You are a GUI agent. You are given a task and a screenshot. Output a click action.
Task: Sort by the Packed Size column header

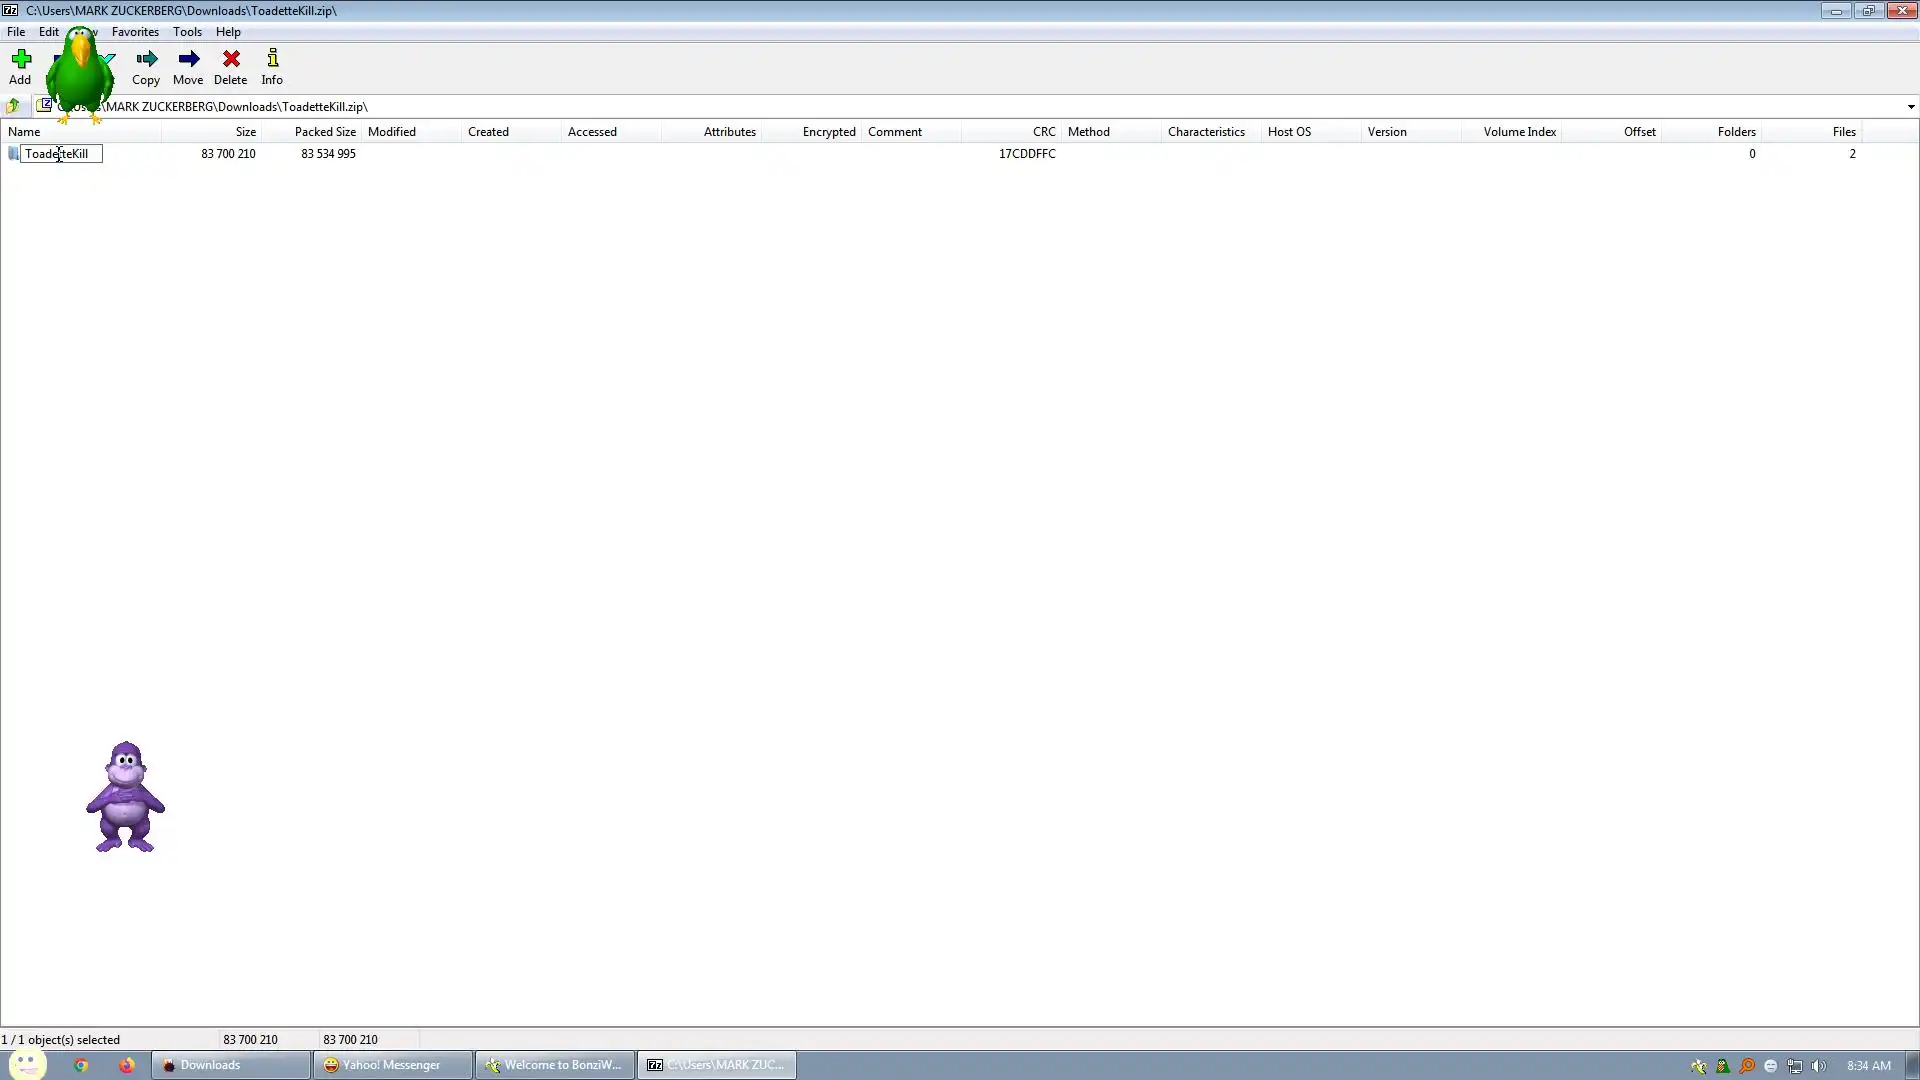pos(324,132)
